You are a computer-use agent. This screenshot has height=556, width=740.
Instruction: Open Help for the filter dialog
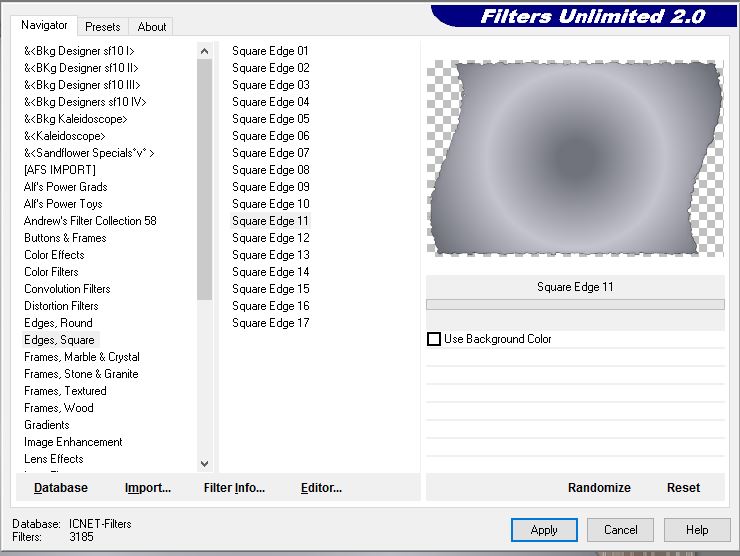pyautogui.click(x=697, y=530)
